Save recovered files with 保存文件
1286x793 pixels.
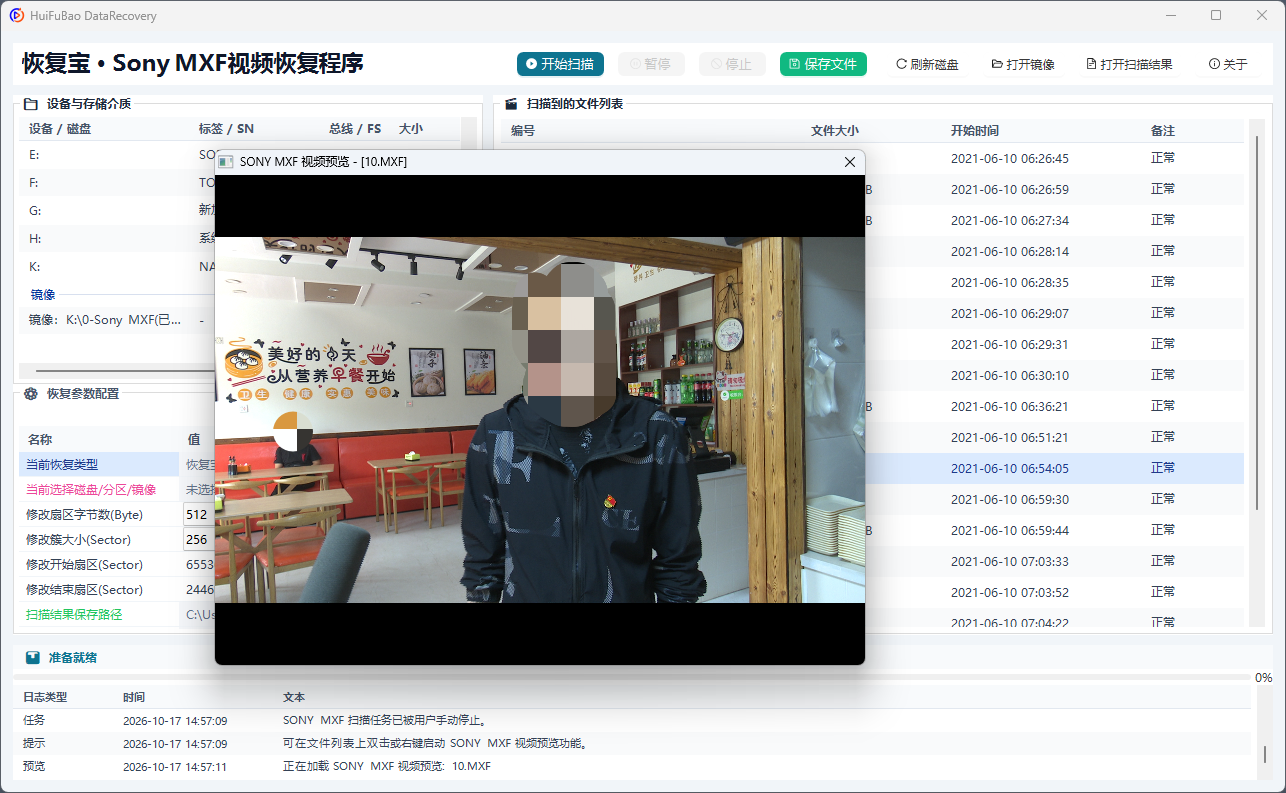tap(823, 64)
